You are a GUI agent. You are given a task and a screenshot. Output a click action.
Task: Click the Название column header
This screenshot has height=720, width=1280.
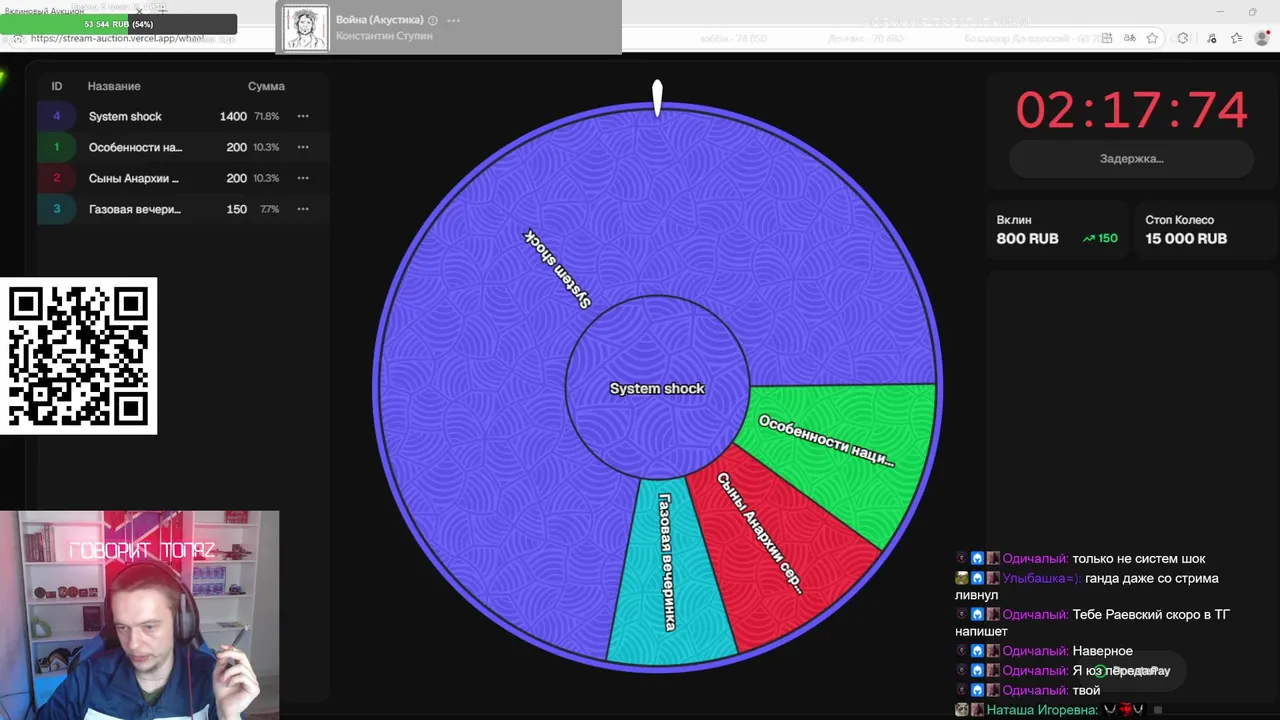pos(114,86)
